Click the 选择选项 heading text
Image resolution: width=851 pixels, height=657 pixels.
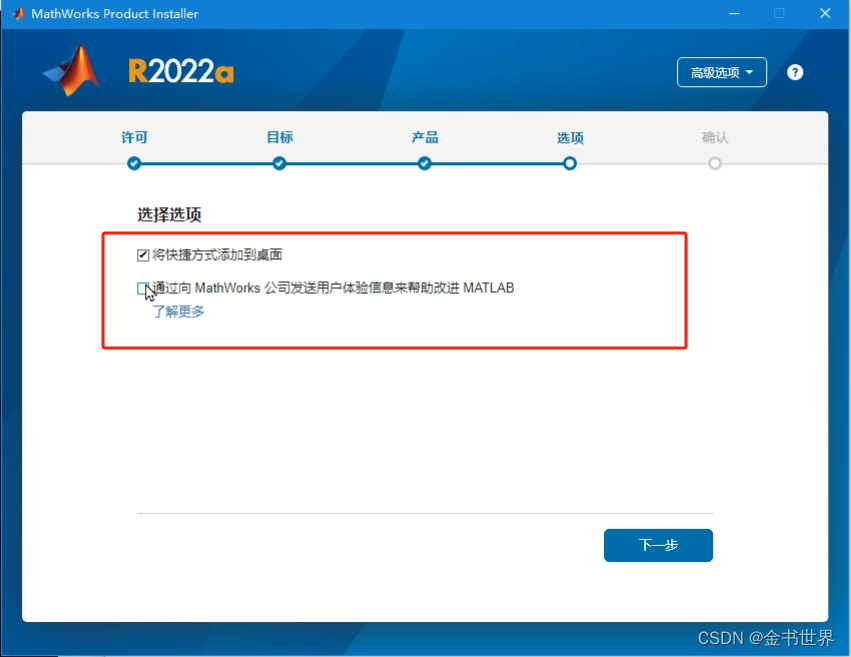pos(169,215)
